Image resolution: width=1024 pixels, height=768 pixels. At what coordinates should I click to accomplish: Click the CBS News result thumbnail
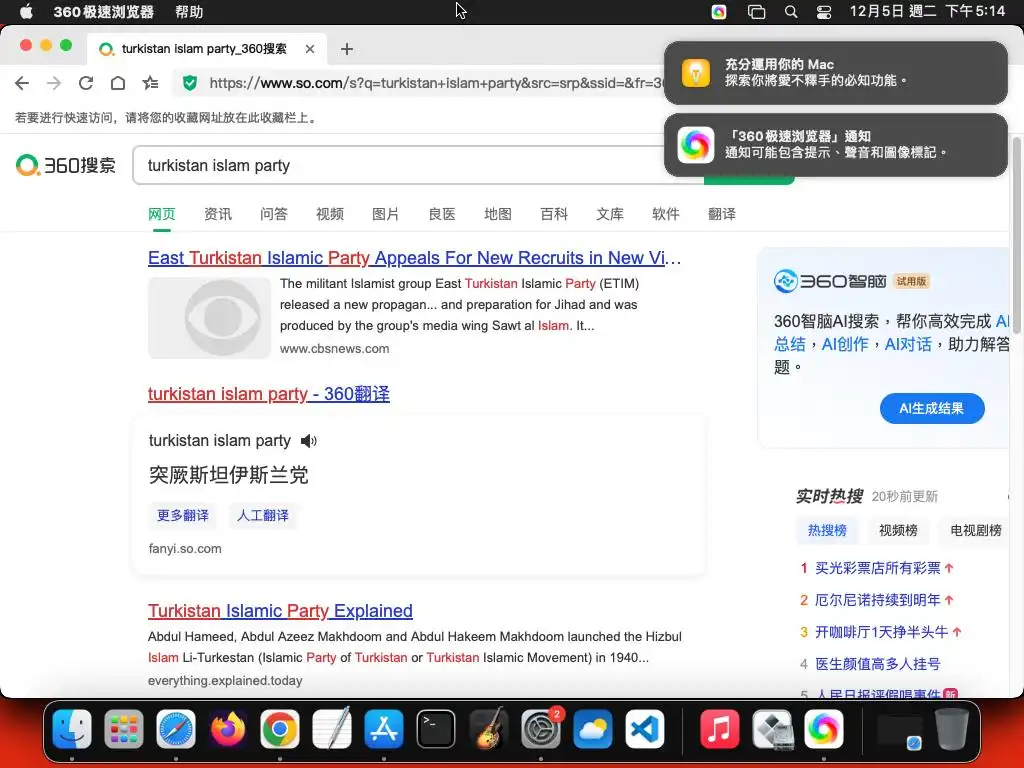[209, 318]
